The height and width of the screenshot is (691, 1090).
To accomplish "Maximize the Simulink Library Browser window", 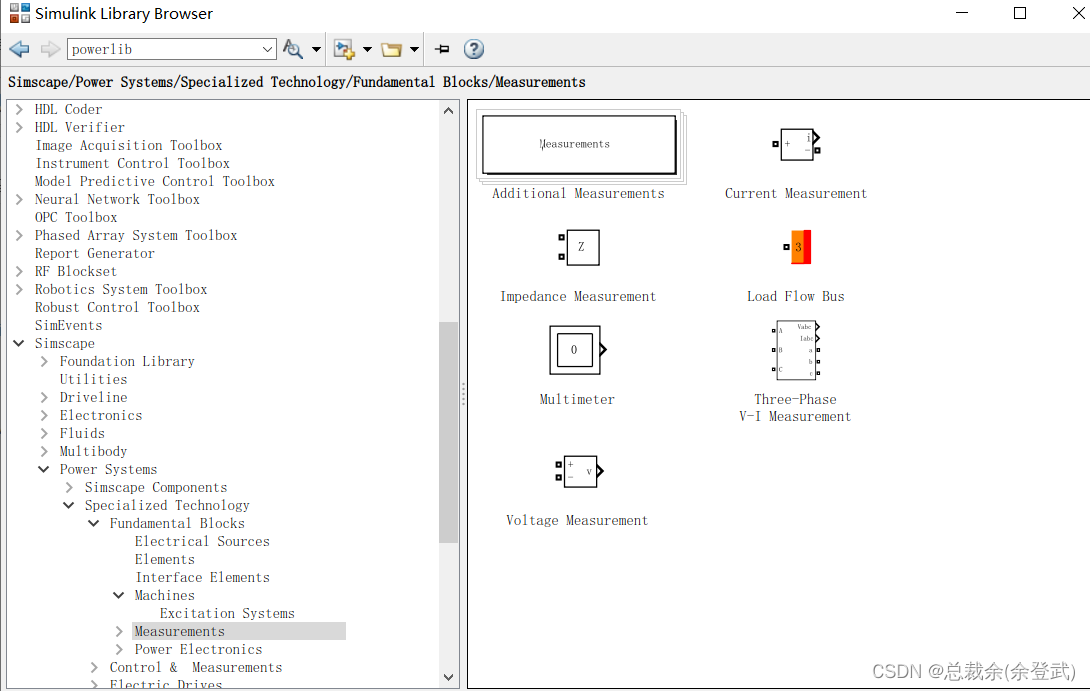I will click(1020, 13).
